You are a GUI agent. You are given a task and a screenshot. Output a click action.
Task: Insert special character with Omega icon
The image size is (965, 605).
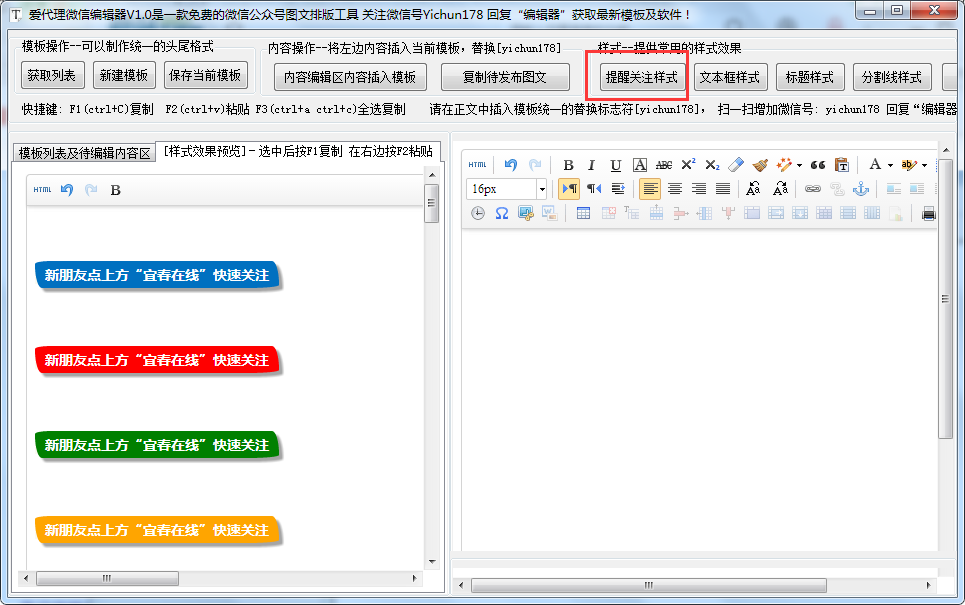pos(501,213)
